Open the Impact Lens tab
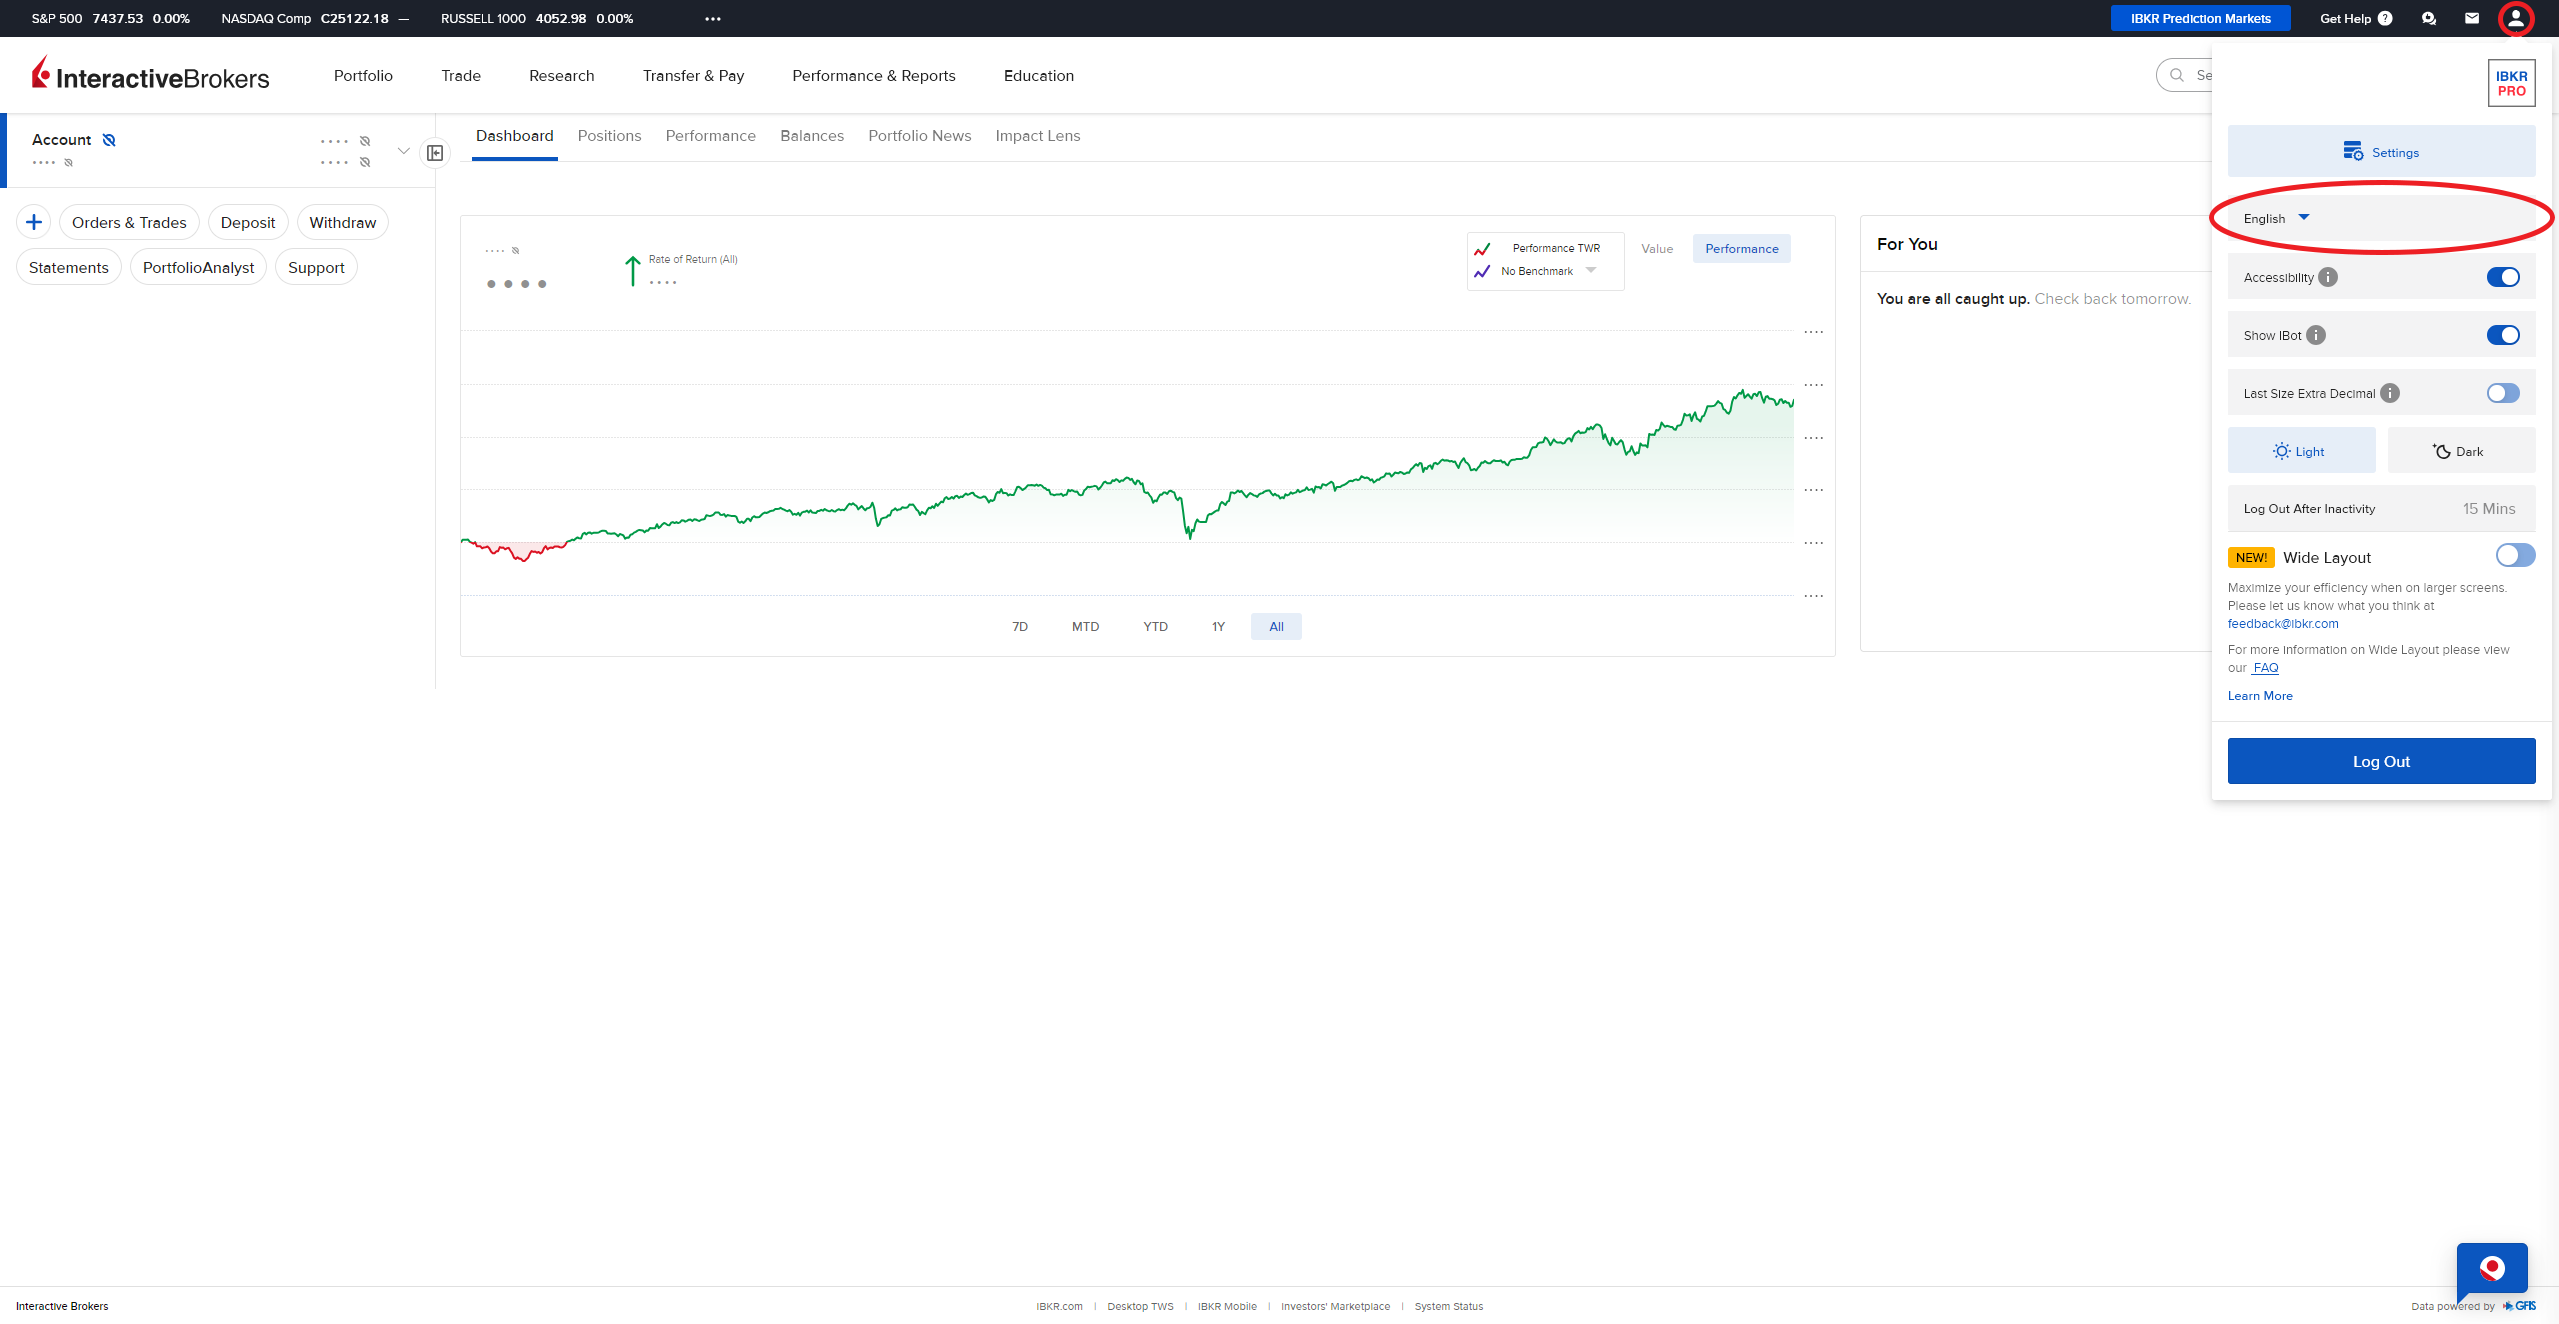 click(1038, 136)
